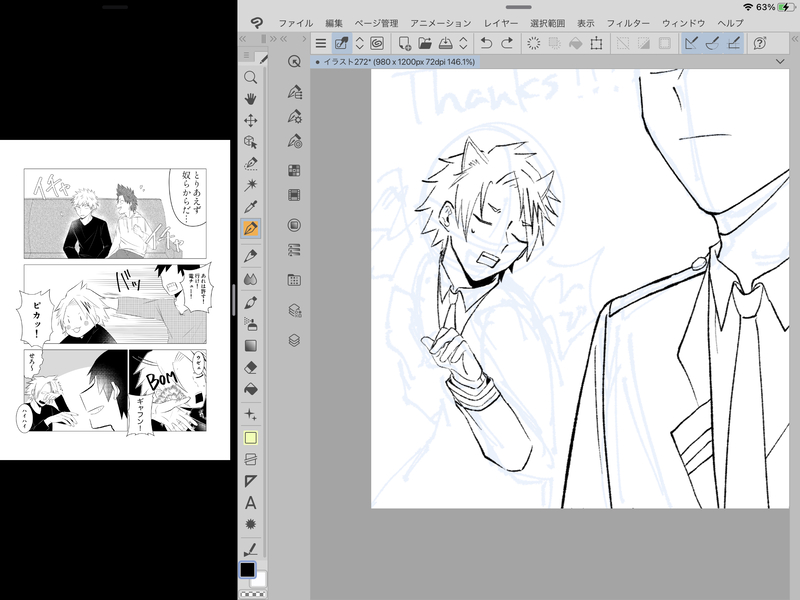Open the Sub Tool palette icon
The height and width of the screenshot is (600, 800).
point(294,92)
